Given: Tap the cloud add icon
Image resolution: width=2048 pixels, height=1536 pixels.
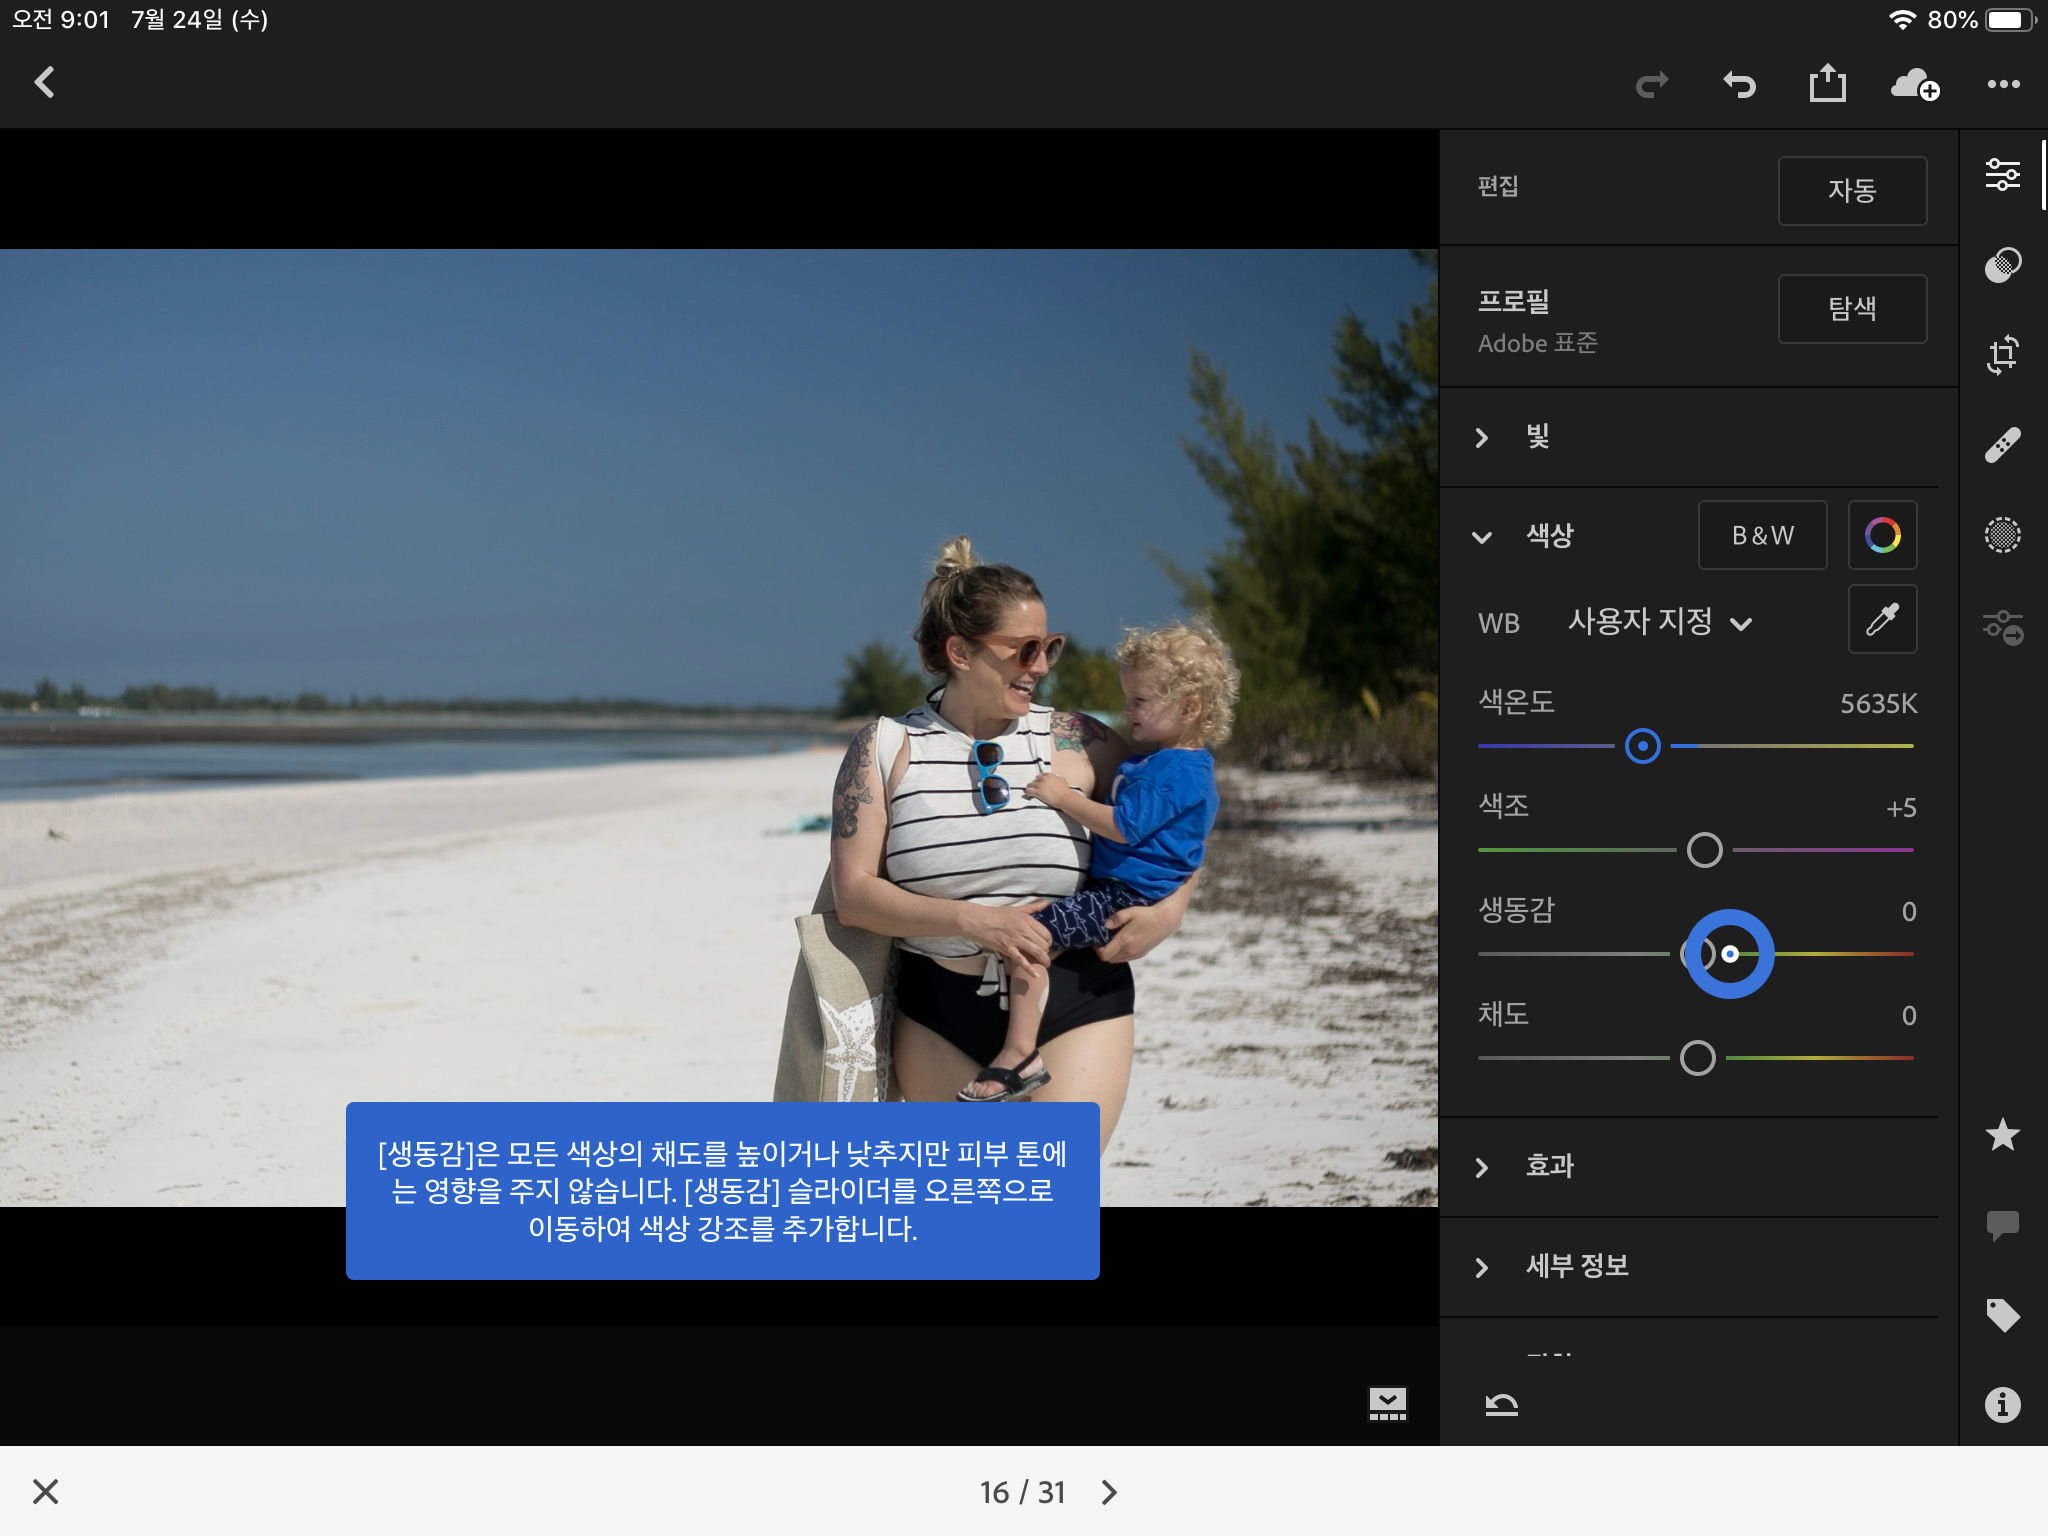Looking at the screenshot, I should 1914,84.
